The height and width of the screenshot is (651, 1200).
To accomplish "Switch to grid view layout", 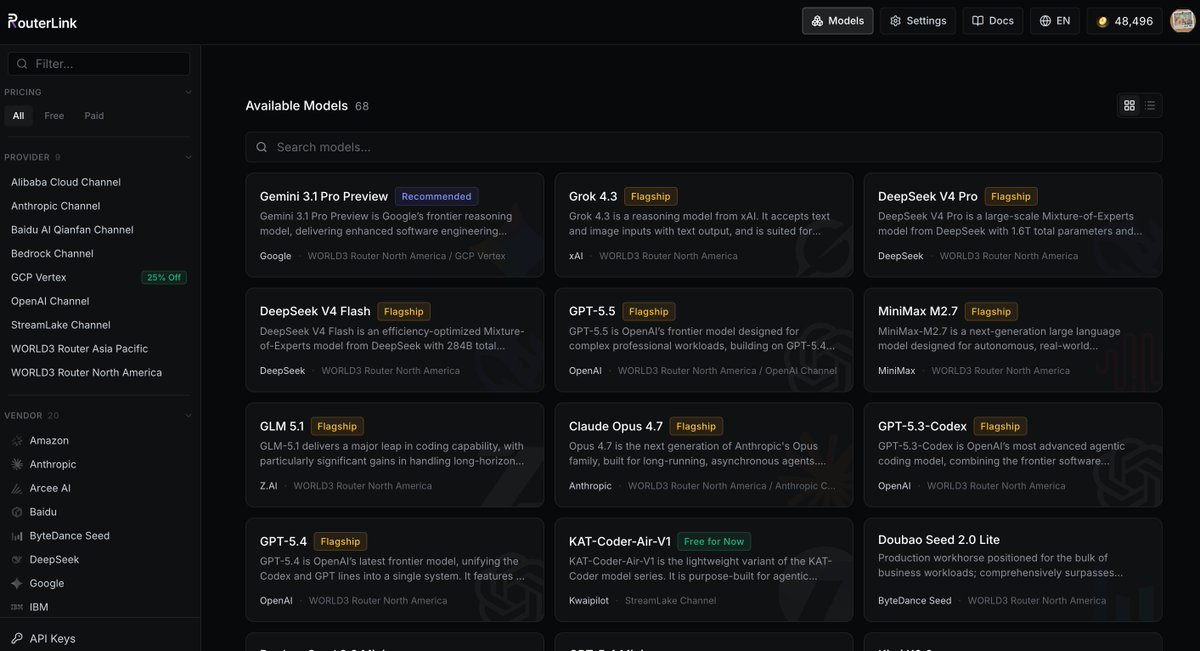I will [1129, 105].
